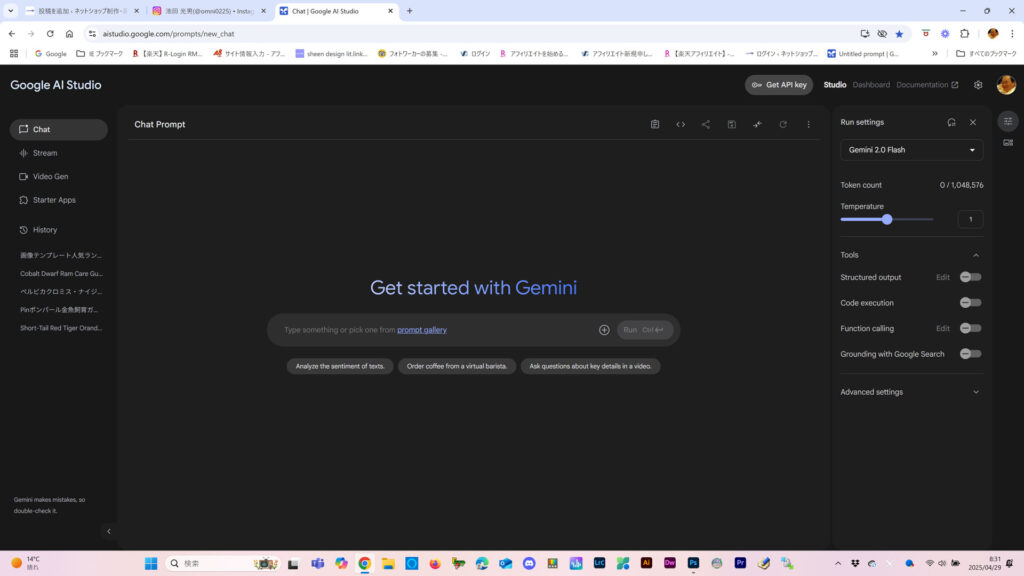Image resolution: width=1024 pixels, height=576 pixels.
Task: Switch to the Dashboard tab
Action: (871, 85)
